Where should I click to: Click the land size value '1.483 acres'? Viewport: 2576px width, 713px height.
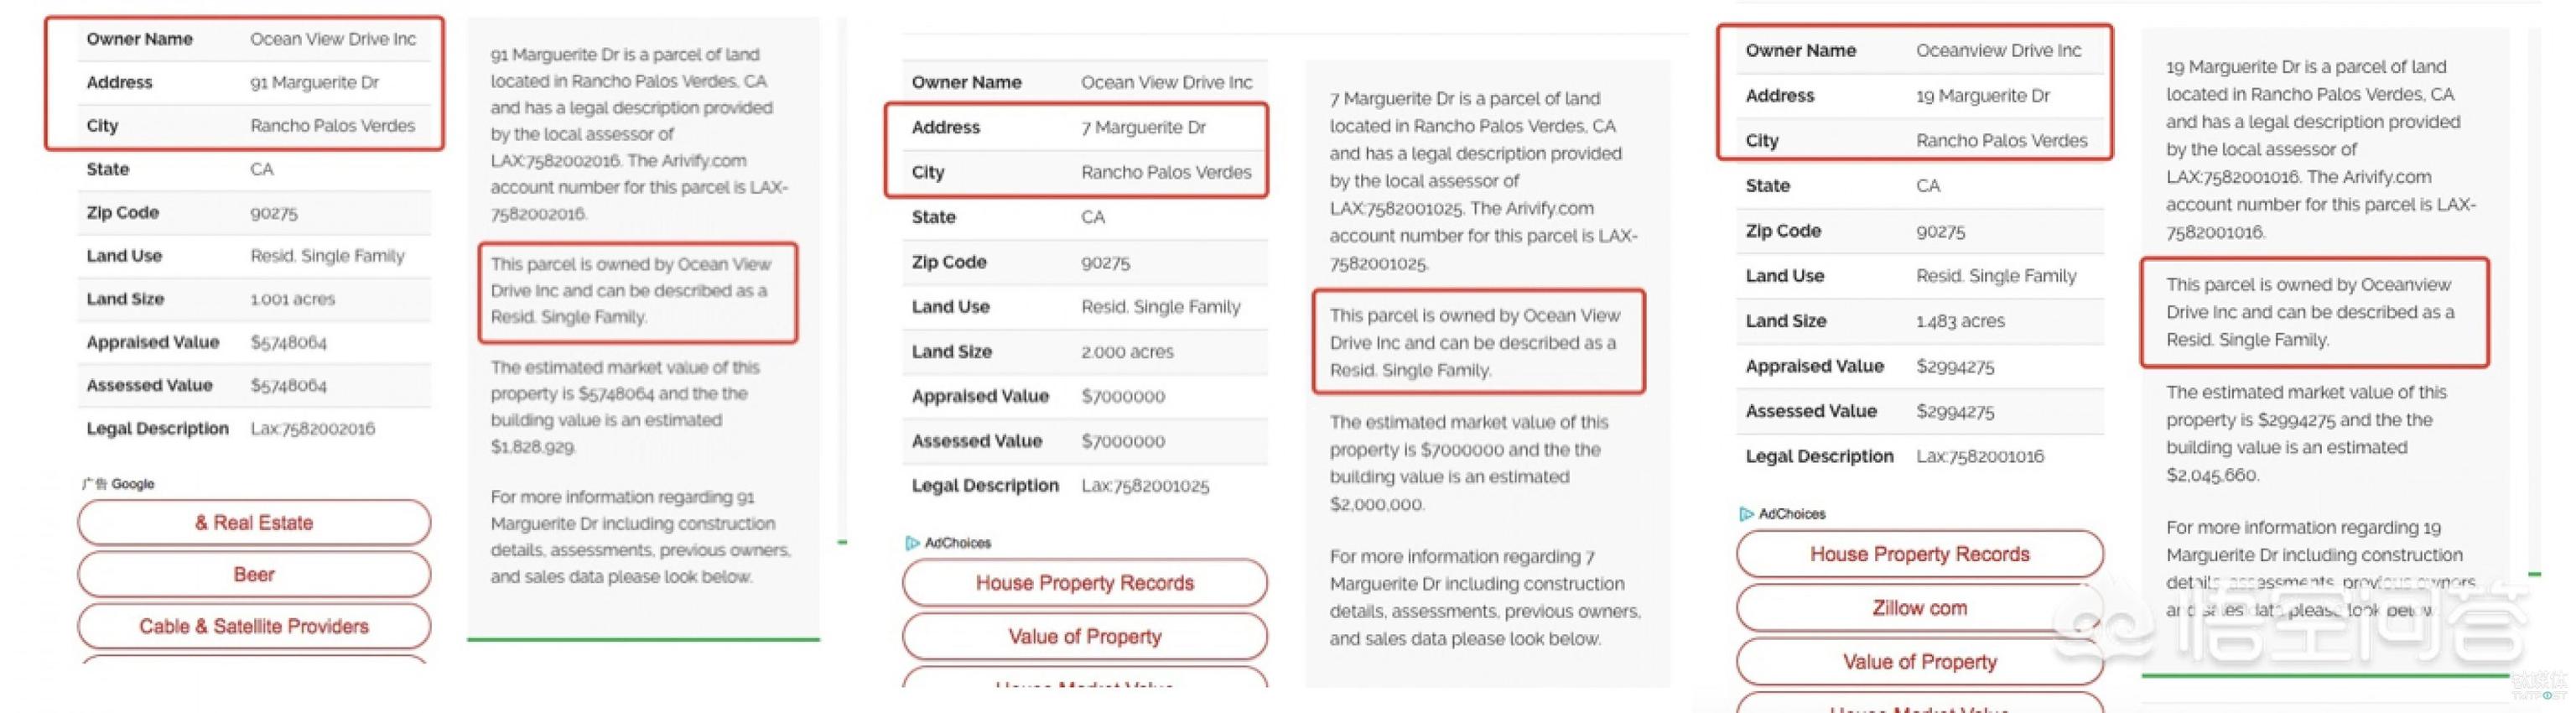(x=1959, y=322)
